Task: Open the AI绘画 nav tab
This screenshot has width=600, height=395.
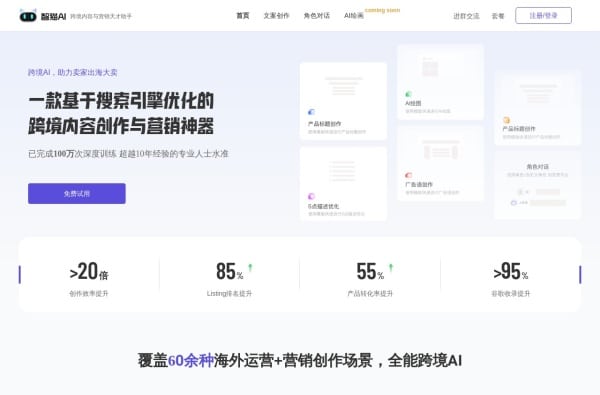Action: point(354,16)
